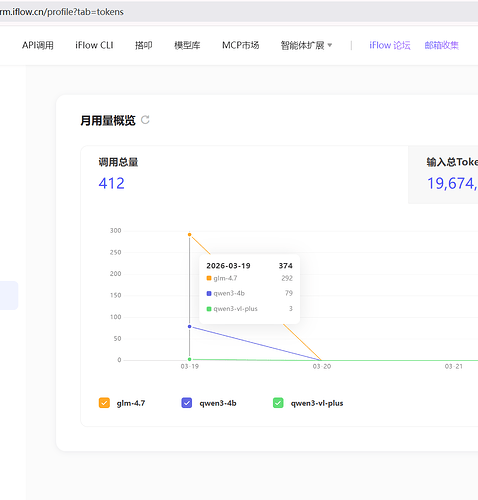
Task: Go to the iFlow CLI nav item
Action: coord(94,45)
